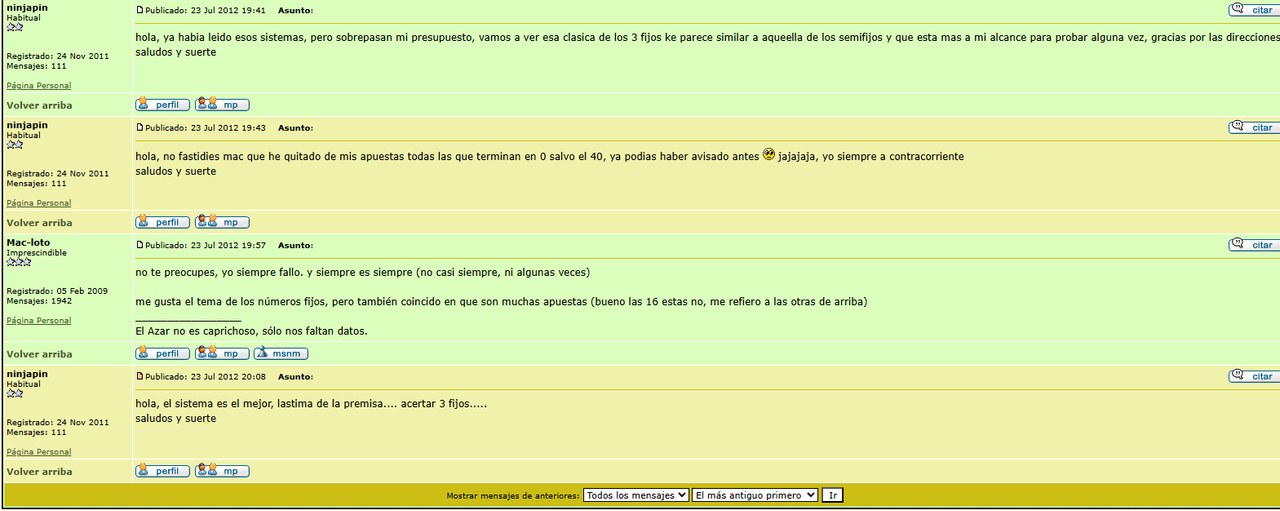Screen dimensions: 1280x511
Task: Click Volver arriba under 19:43 post
Action: [39, 223]
